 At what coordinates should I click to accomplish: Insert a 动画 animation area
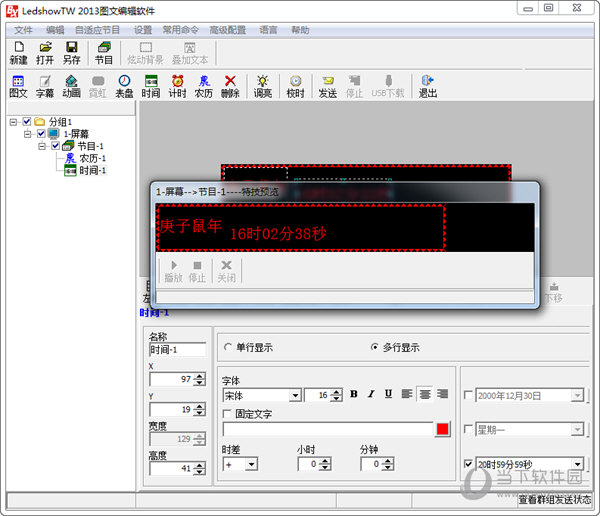(72, 87)
